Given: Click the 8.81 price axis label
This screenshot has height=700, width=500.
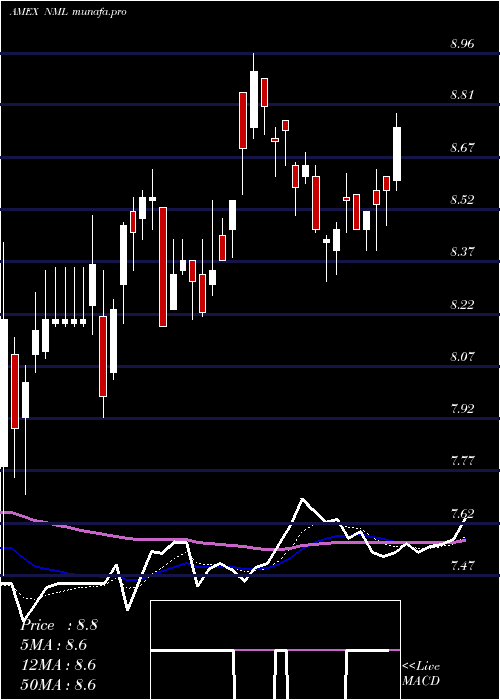Looking at the screenshot, I should click(462, 95).
